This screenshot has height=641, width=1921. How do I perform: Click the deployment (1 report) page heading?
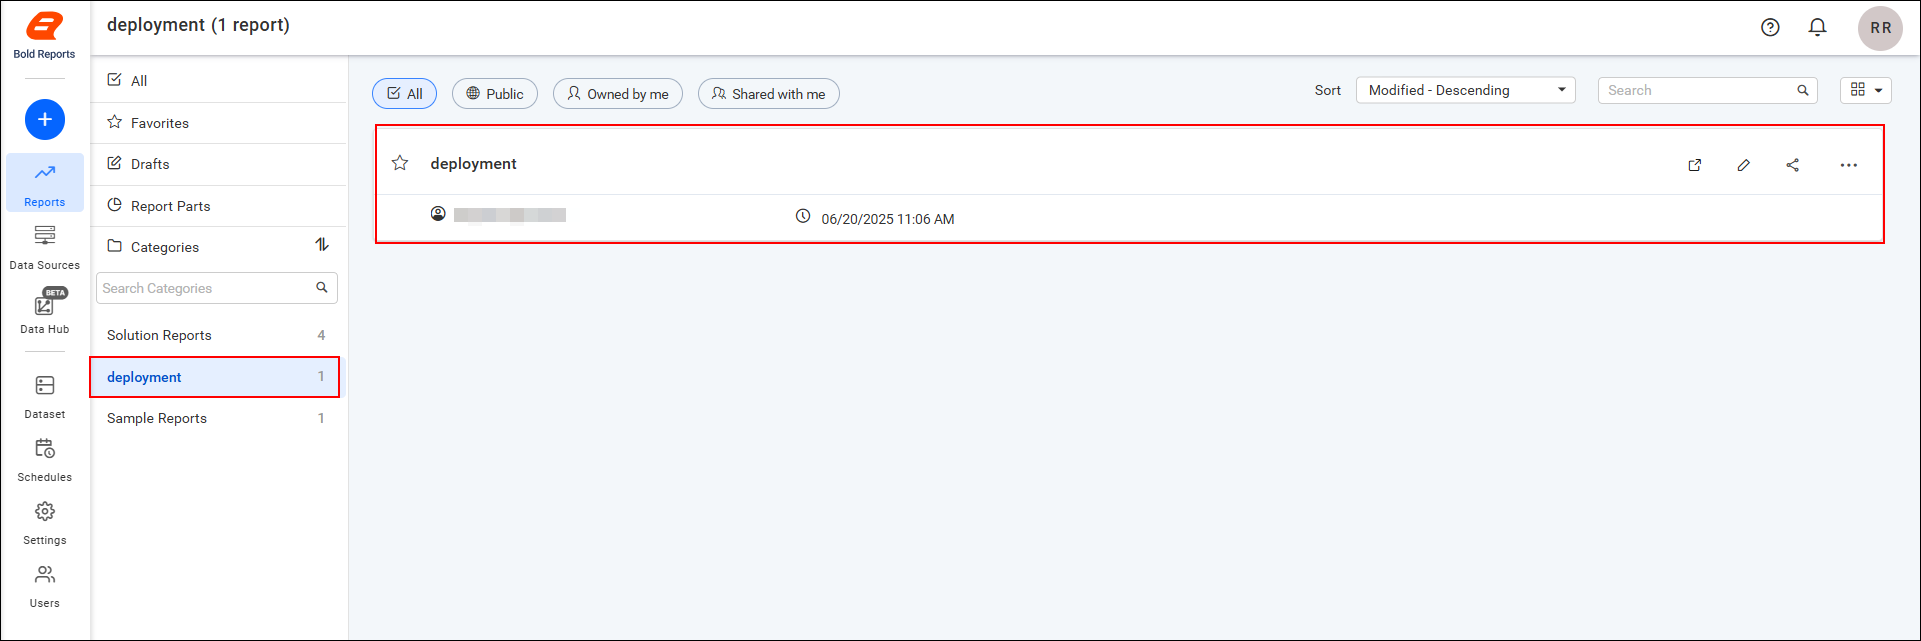[198, 25]
